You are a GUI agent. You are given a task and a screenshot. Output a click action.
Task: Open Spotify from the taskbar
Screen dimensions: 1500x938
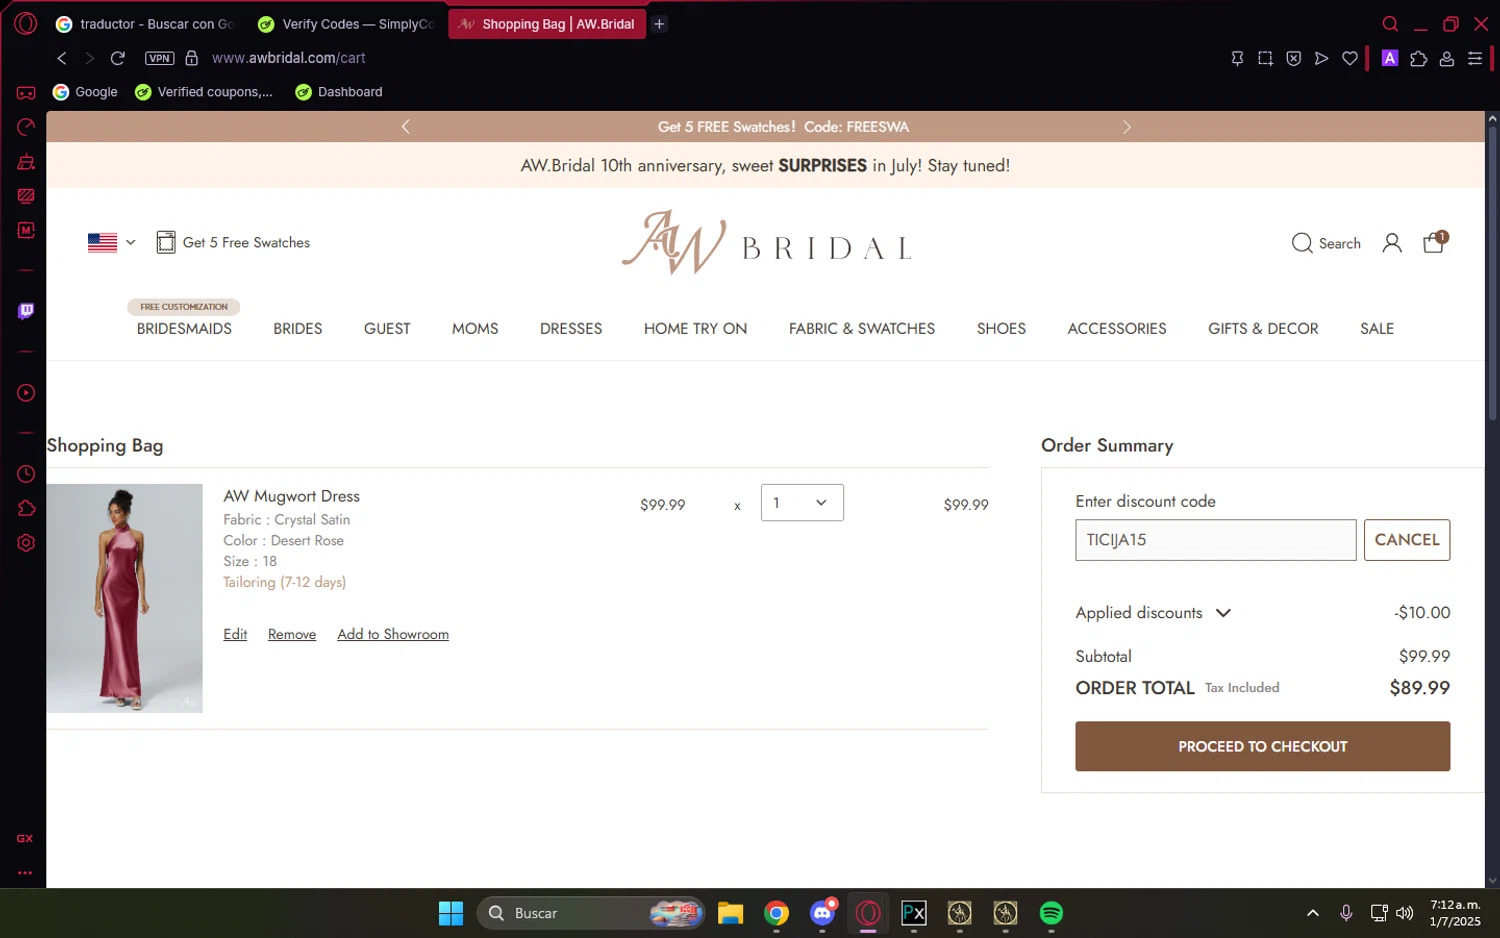click(1051, 913)
